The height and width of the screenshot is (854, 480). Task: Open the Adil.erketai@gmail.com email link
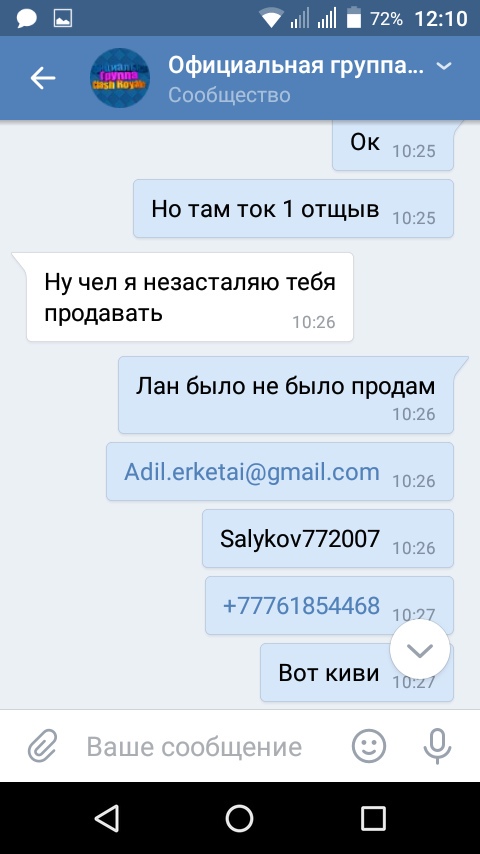252,472
